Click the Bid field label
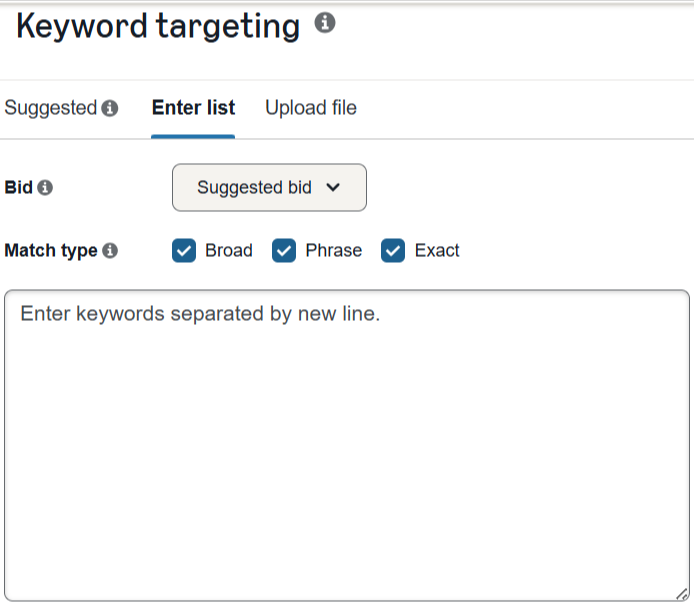 18,187
